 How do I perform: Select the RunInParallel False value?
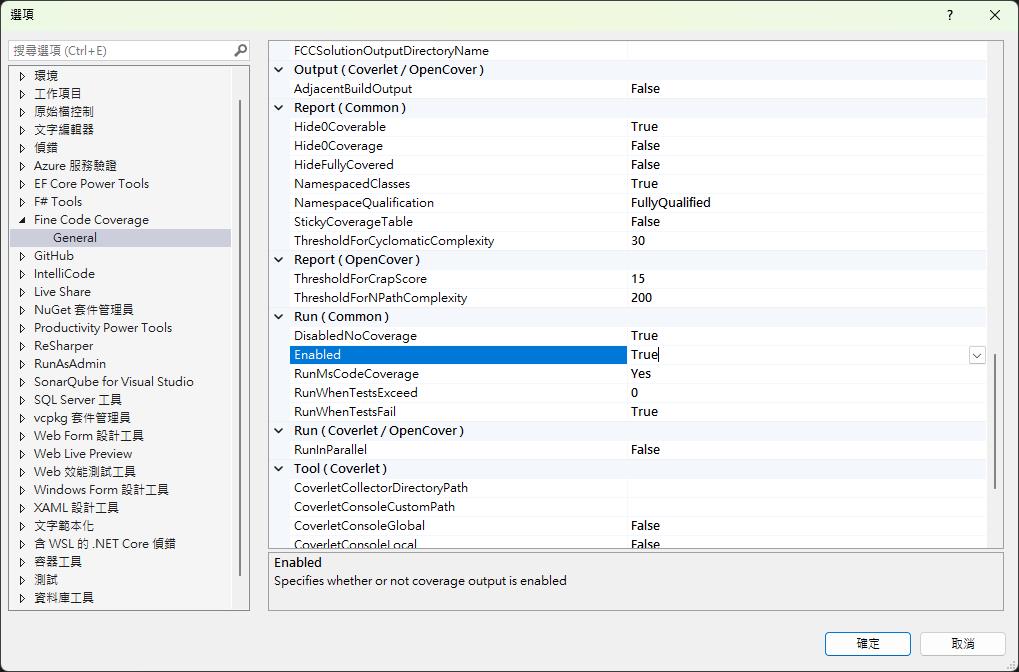click(x=645, y=450)
